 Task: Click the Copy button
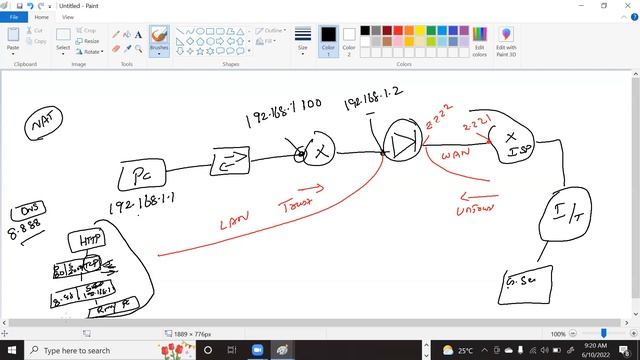point(36,41)
